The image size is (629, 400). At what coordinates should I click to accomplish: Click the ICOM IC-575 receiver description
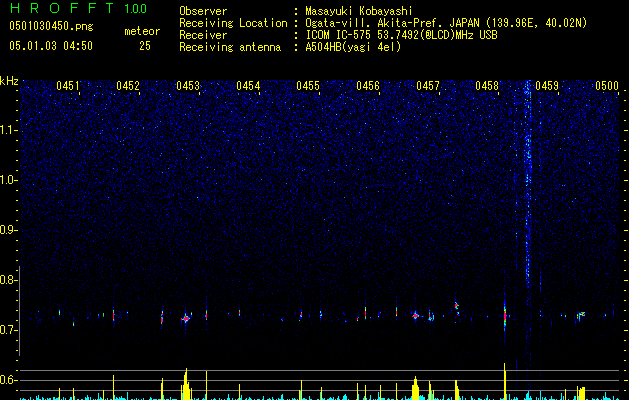click(x=401, y=35)
